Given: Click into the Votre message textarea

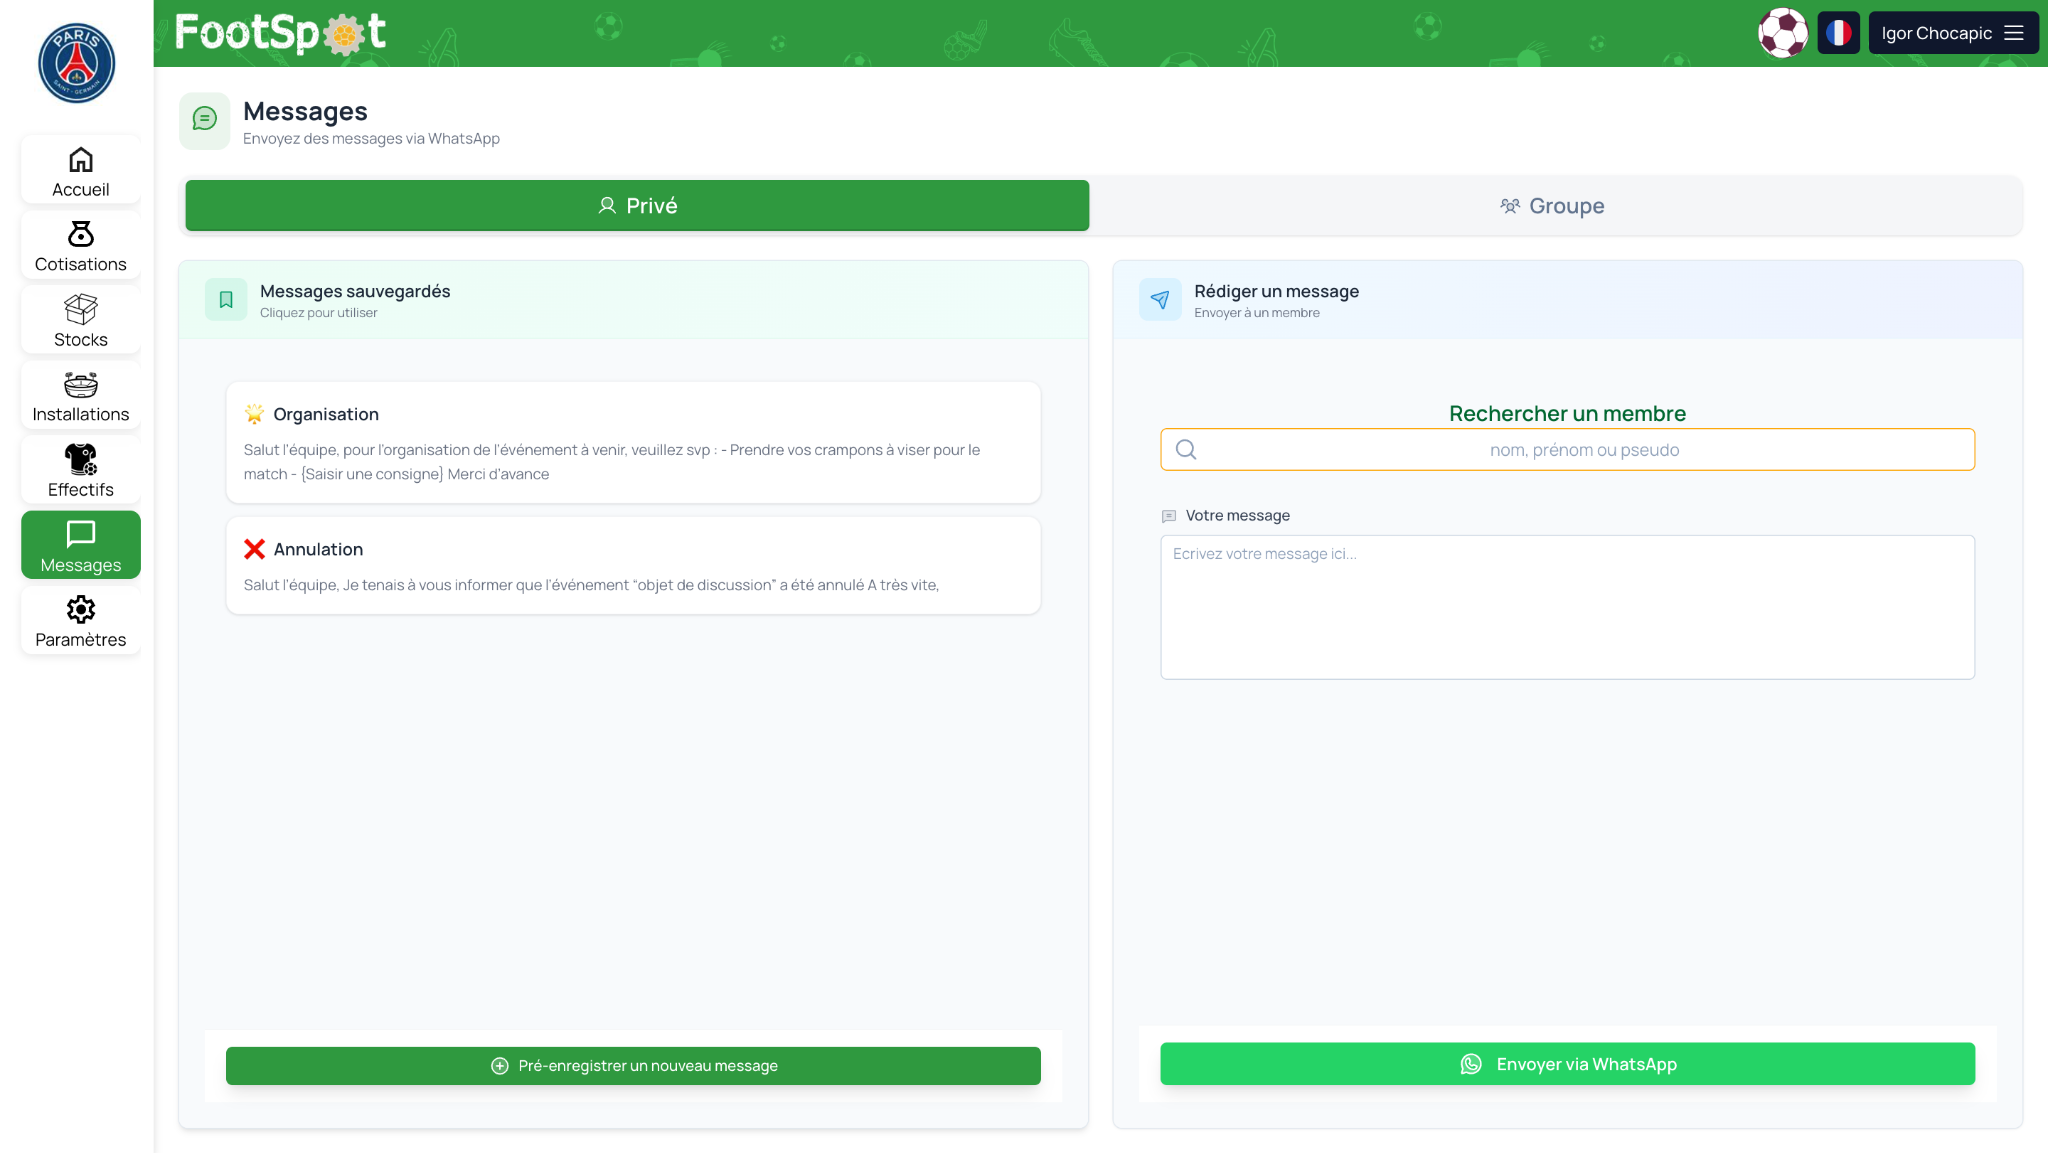Looking at the screenshot, I should tap(1567, 607).
